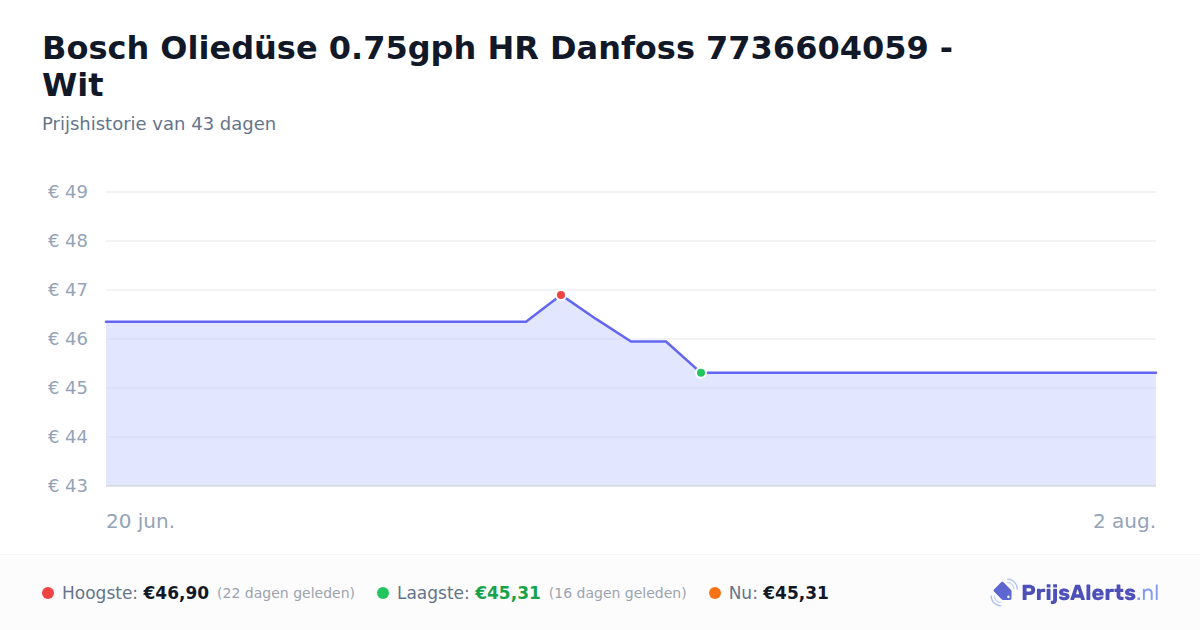Click the '€ 43' axis label
The width and height of the screenshot is (1200, 630).
(68, 486)
